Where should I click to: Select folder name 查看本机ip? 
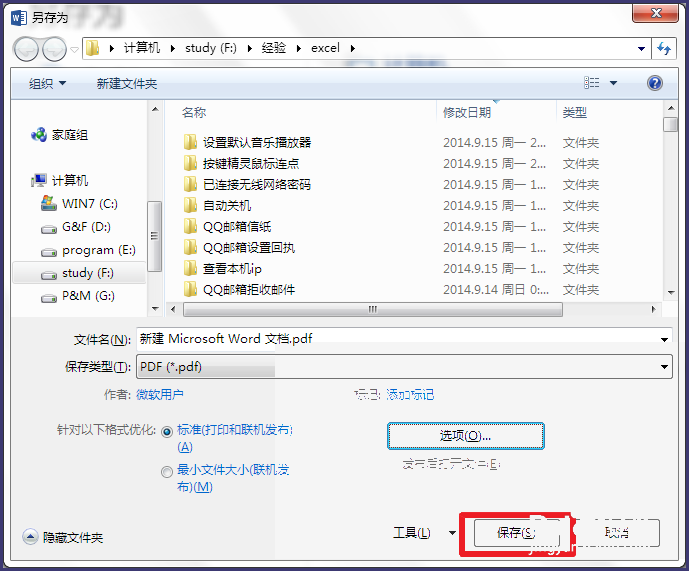232,269
